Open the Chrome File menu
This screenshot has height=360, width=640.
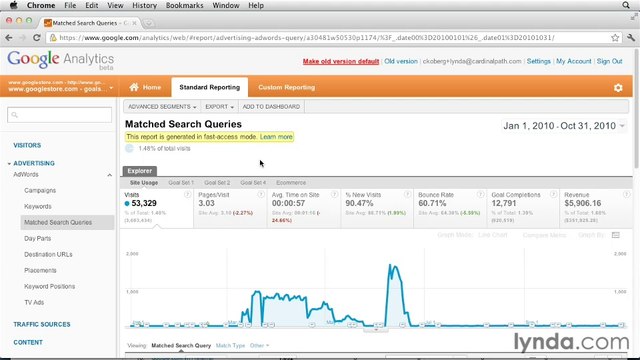[70, 5]
